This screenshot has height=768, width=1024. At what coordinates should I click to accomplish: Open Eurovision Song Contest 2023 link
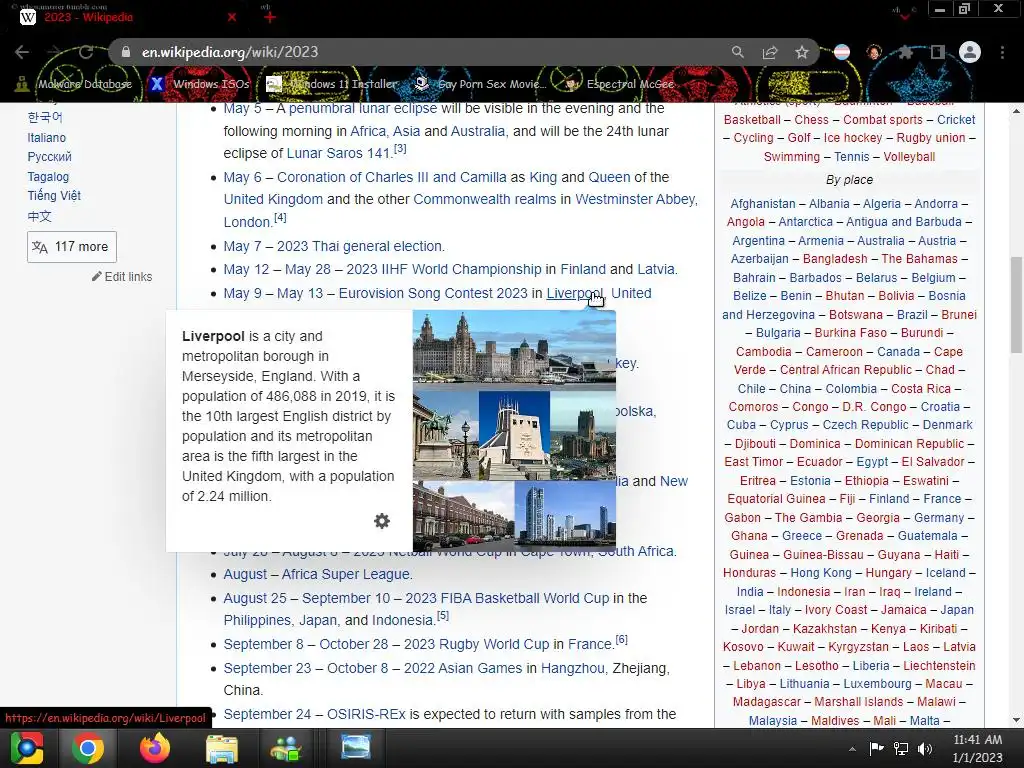pyautogui.click(x=433, y=293)
